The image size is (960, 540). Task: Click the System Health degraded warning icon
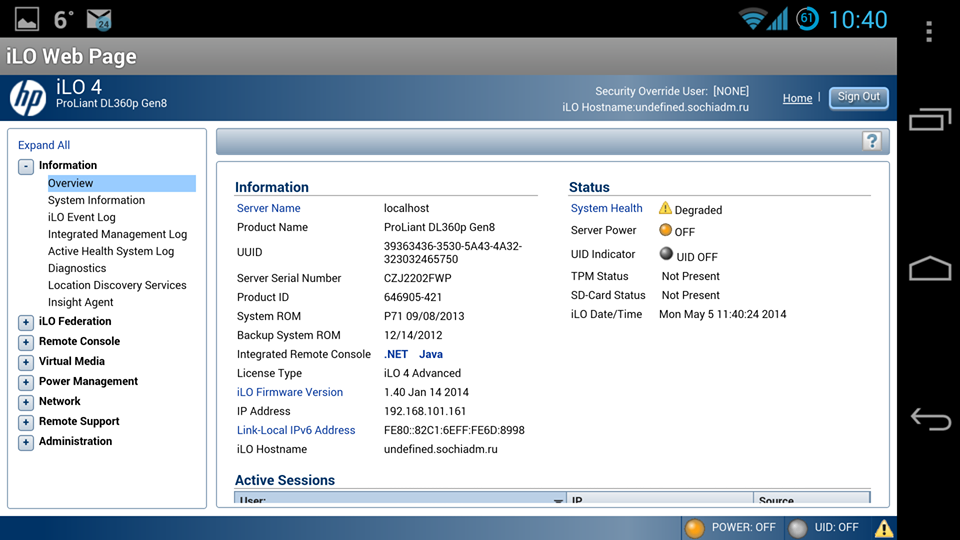(665, 209)
